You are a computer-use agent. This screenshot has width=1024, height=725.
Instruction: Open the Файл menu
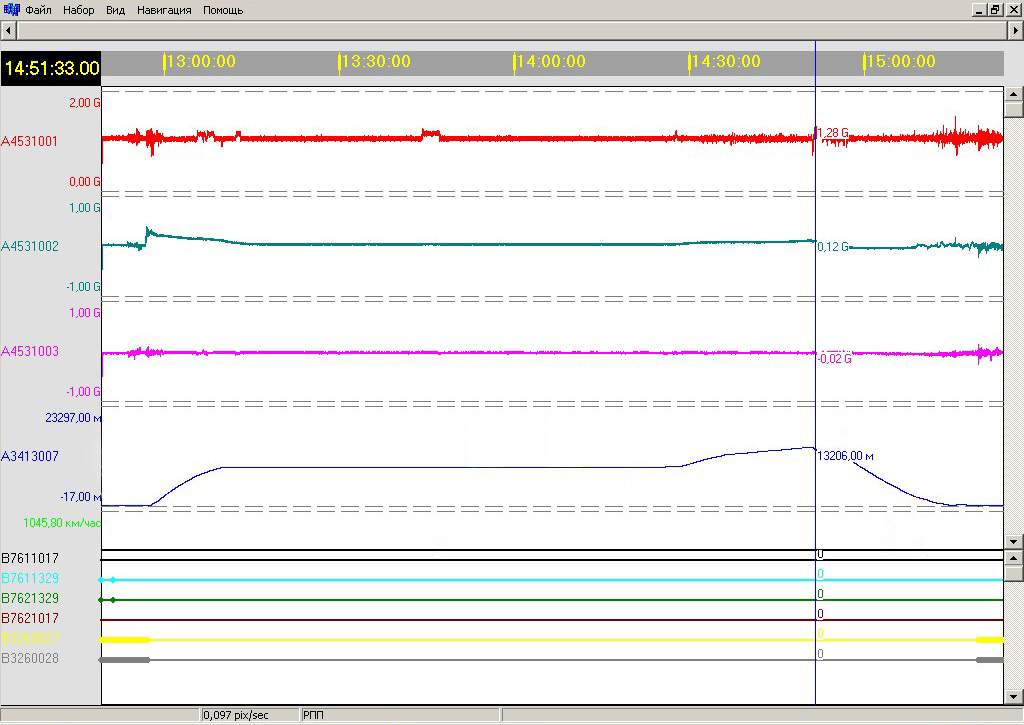pyautogui.click(x=39, y=10)
